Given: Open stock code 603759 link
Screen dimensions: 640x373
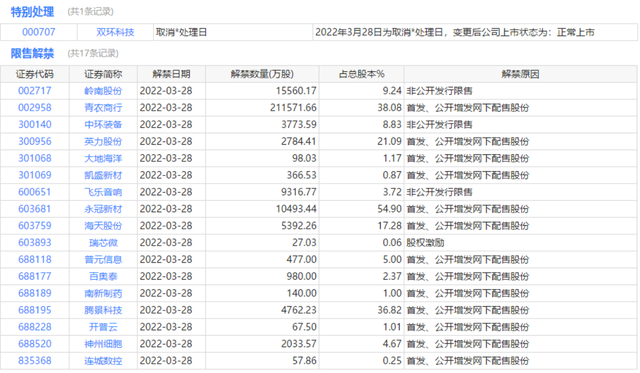Looking at the screenshot, I should (x=35, y=226).
